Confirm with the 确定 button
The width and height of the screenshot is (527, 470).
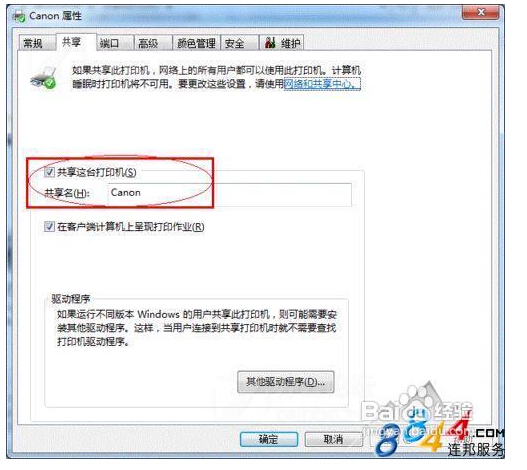coord(269,439)
